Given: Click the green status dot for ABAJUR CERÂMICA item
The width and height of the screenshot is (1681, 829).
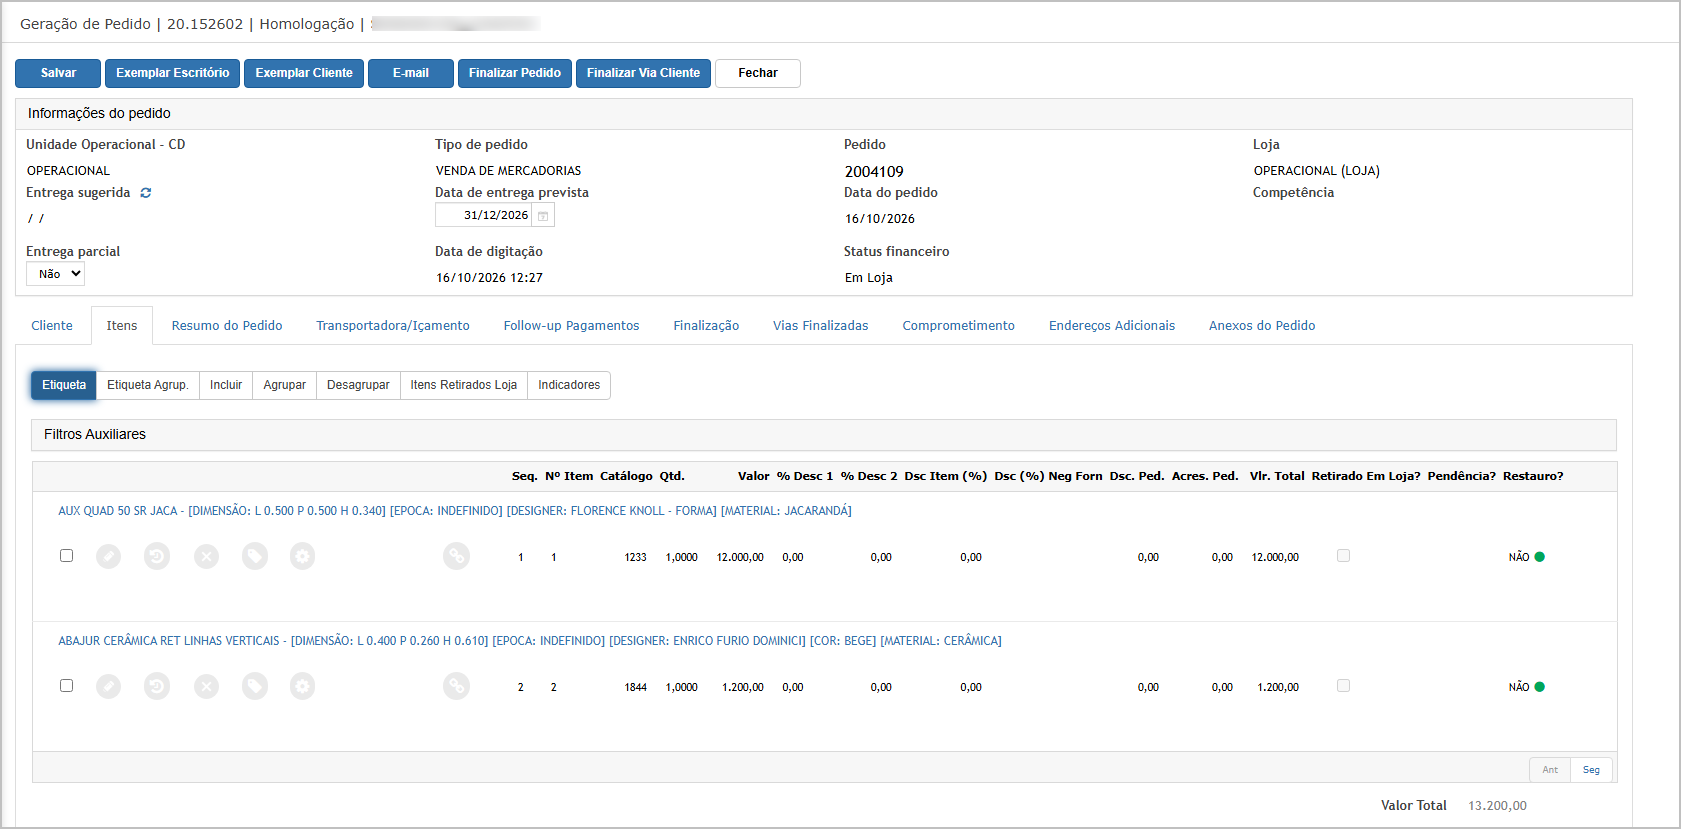Looking at the screenshot, I should (1540, 687).
